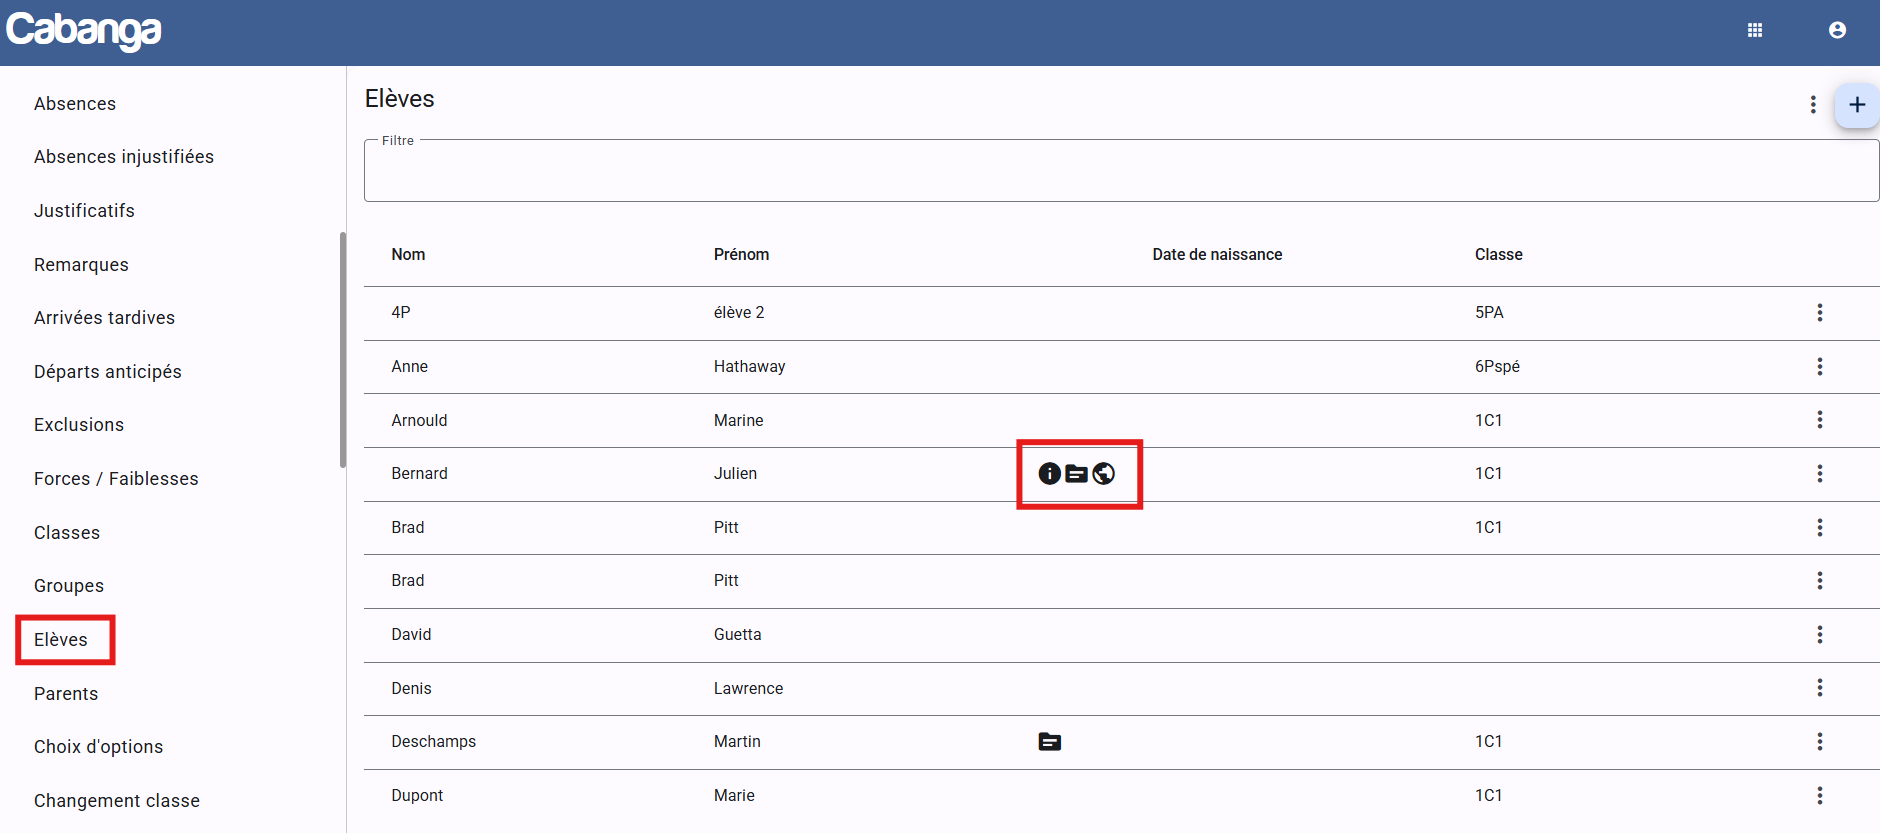The width and height of the screenshot is (1880, 833).
Task: Open row menu for Anne Hathaway
Action: click(1819, 367)
